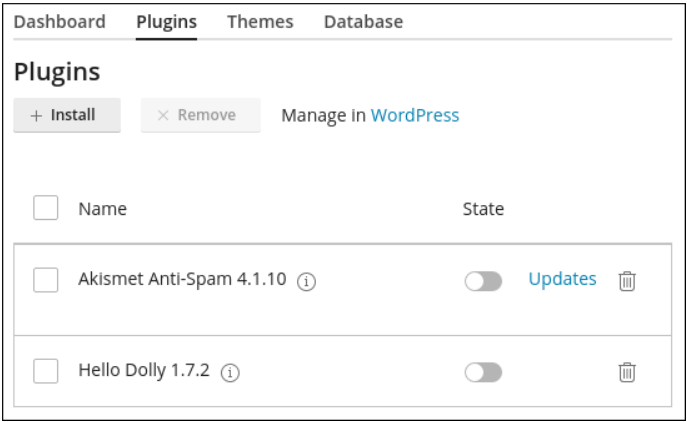Screen dimensions: 687x422
Task: Switch to the Dashboard tab
Action: pyautogui.click(x=59, y=21)
